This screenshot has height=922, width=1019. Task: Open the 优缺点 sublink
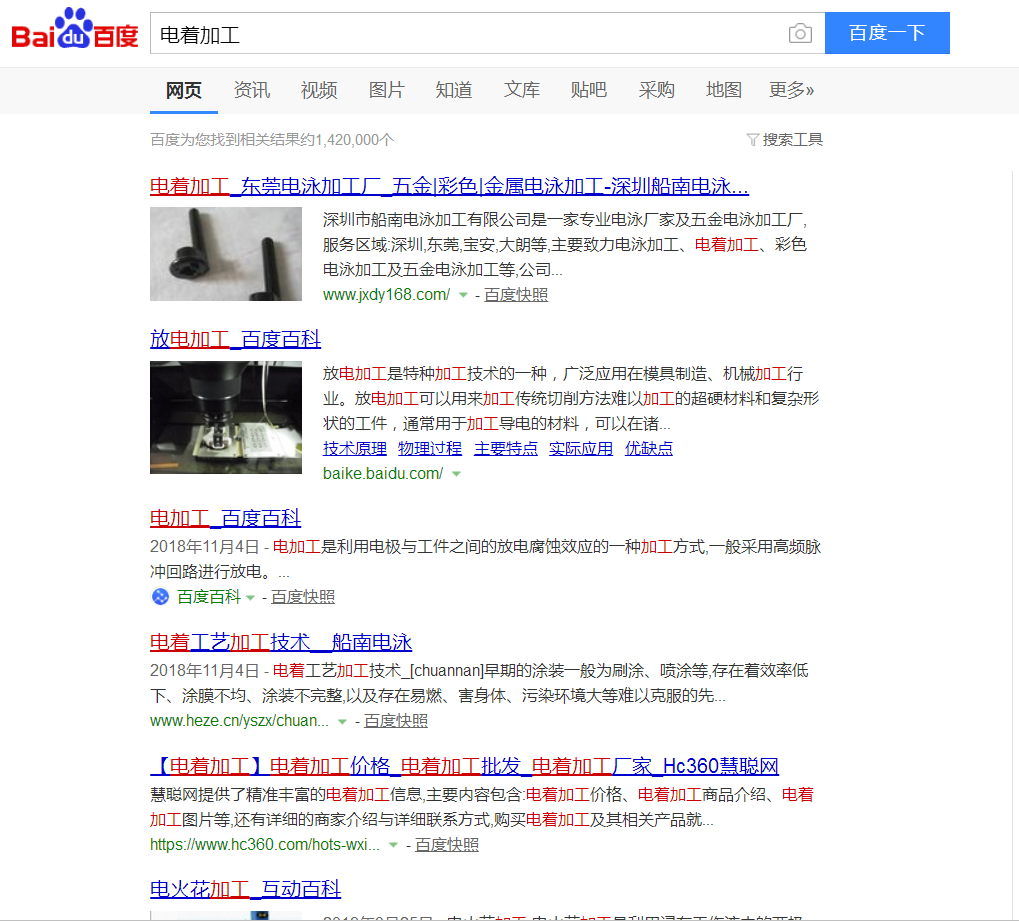click(x=649, y=448)
